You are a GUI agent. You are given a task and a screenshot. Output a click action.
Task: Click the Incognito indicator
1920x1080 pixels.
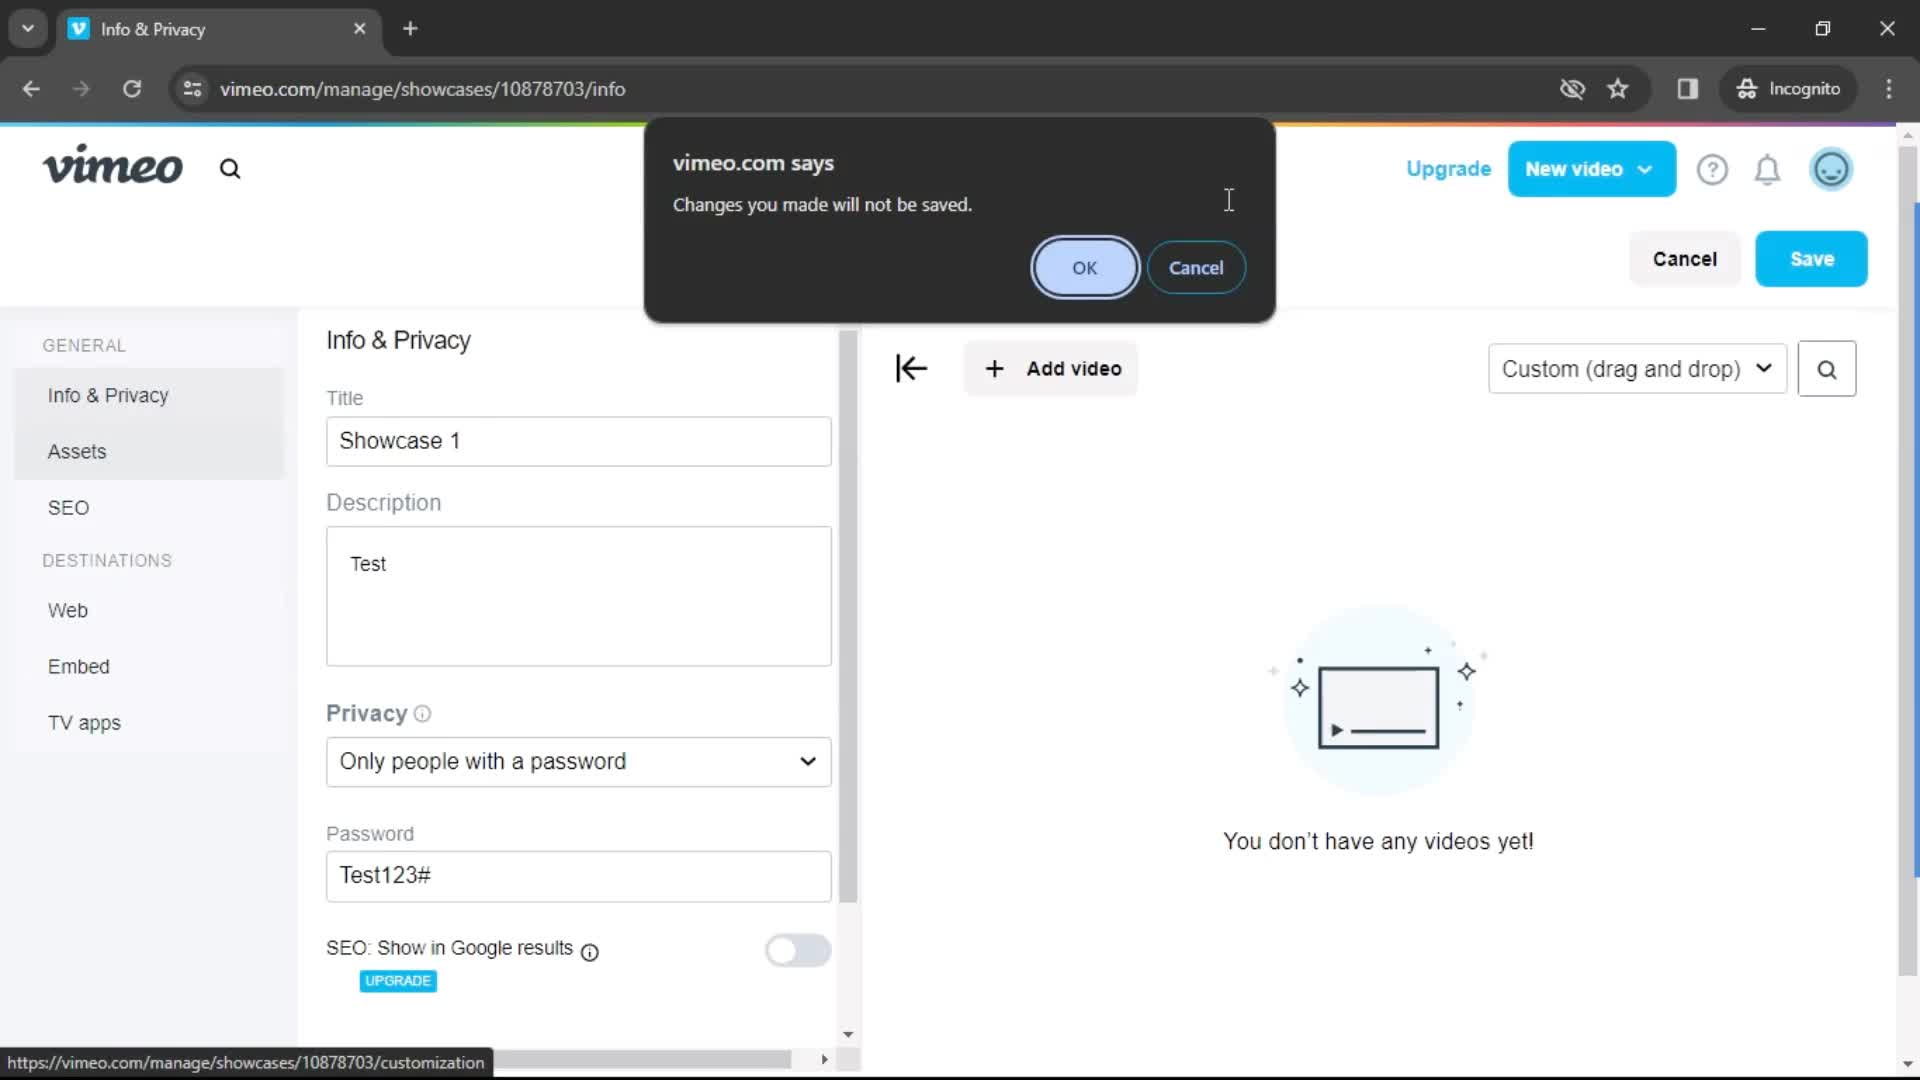[1789, 89]
